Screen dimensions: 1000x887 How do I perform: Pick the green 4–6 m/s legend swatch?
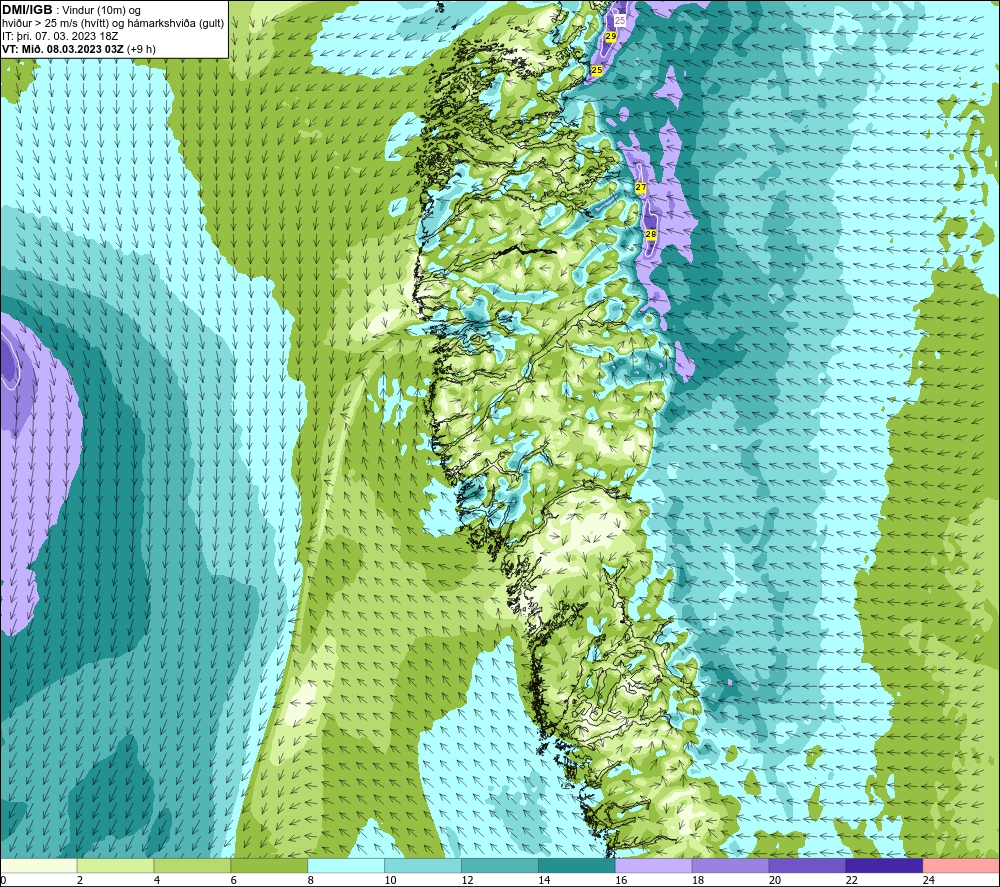[192, 866]
